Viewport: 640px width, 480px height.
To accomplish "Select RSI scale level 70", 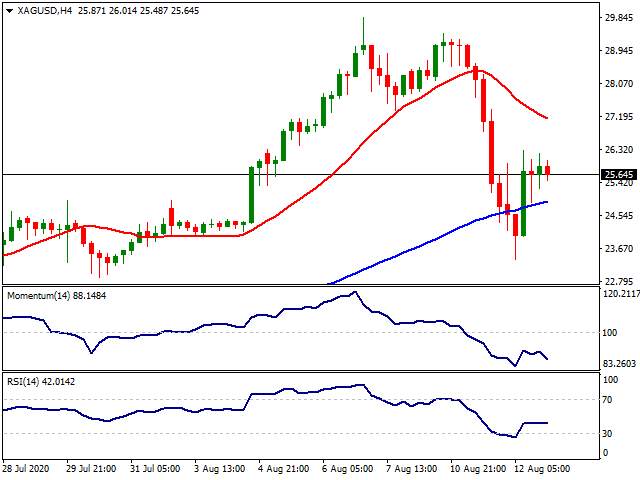I will 607,400.
